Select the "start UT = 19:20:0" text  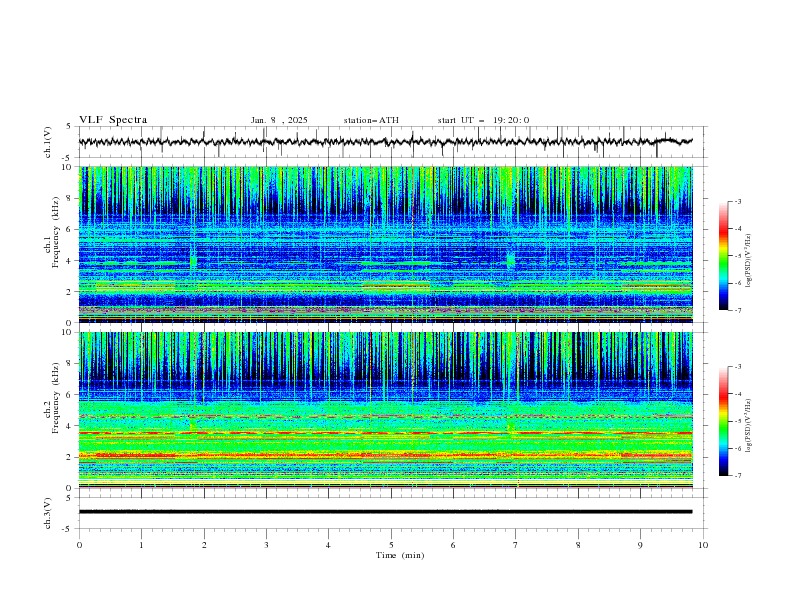click(x=483, y=120)
